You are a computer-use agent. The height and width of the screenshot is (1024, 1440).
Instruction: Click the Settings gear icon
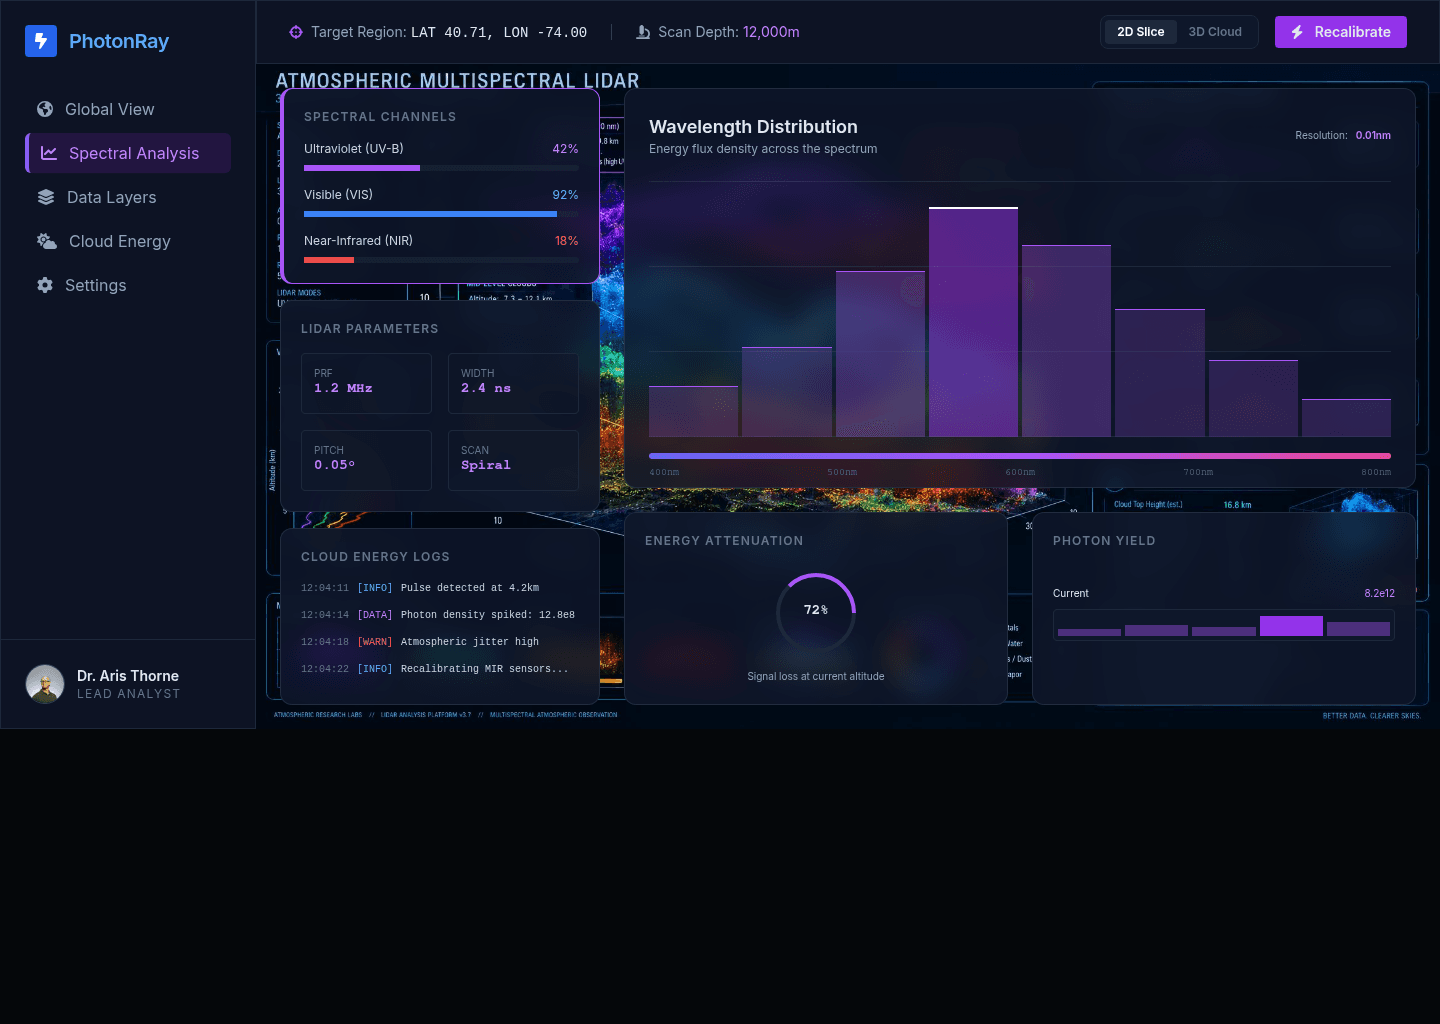click(x=45, y=285)
